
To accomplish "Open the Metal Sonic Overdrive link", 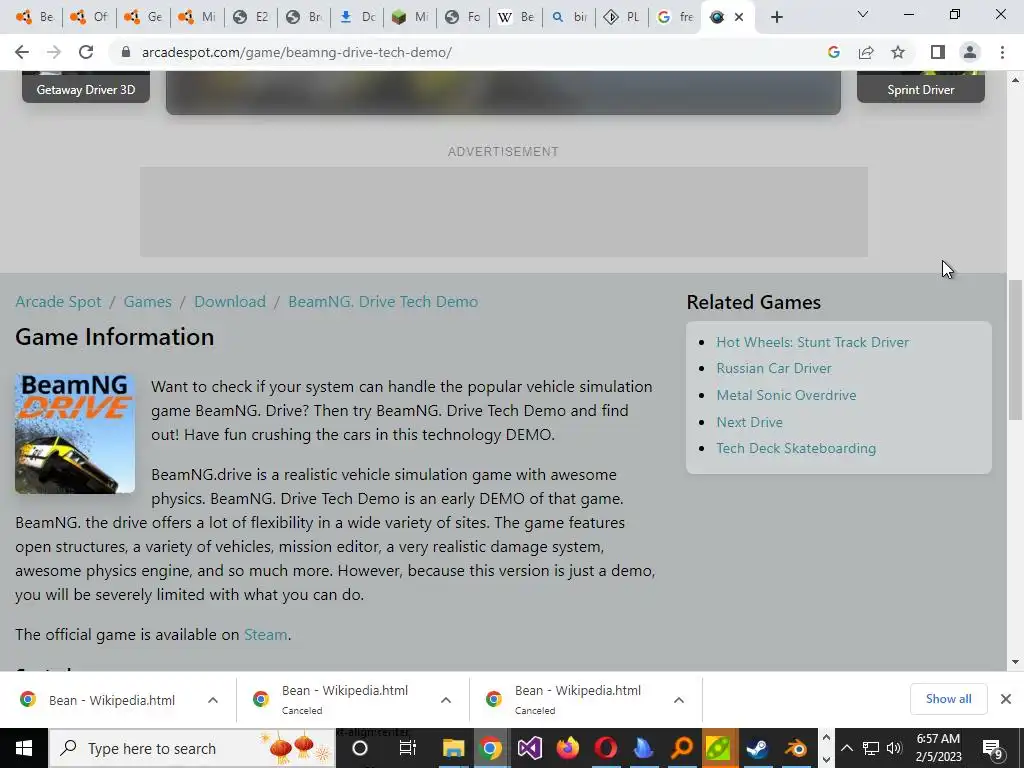I will tap(786, 395).
